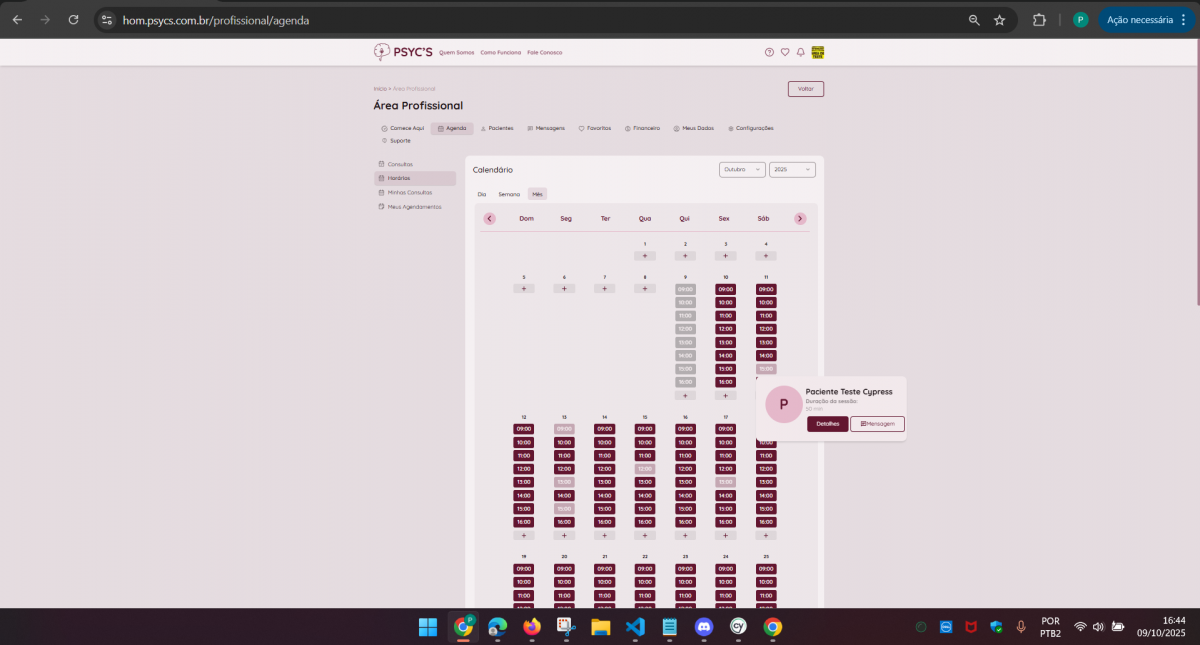Expand the Outubro month dropdown
Viewport: 1200px width, 645px height.
tap(742, 170)
